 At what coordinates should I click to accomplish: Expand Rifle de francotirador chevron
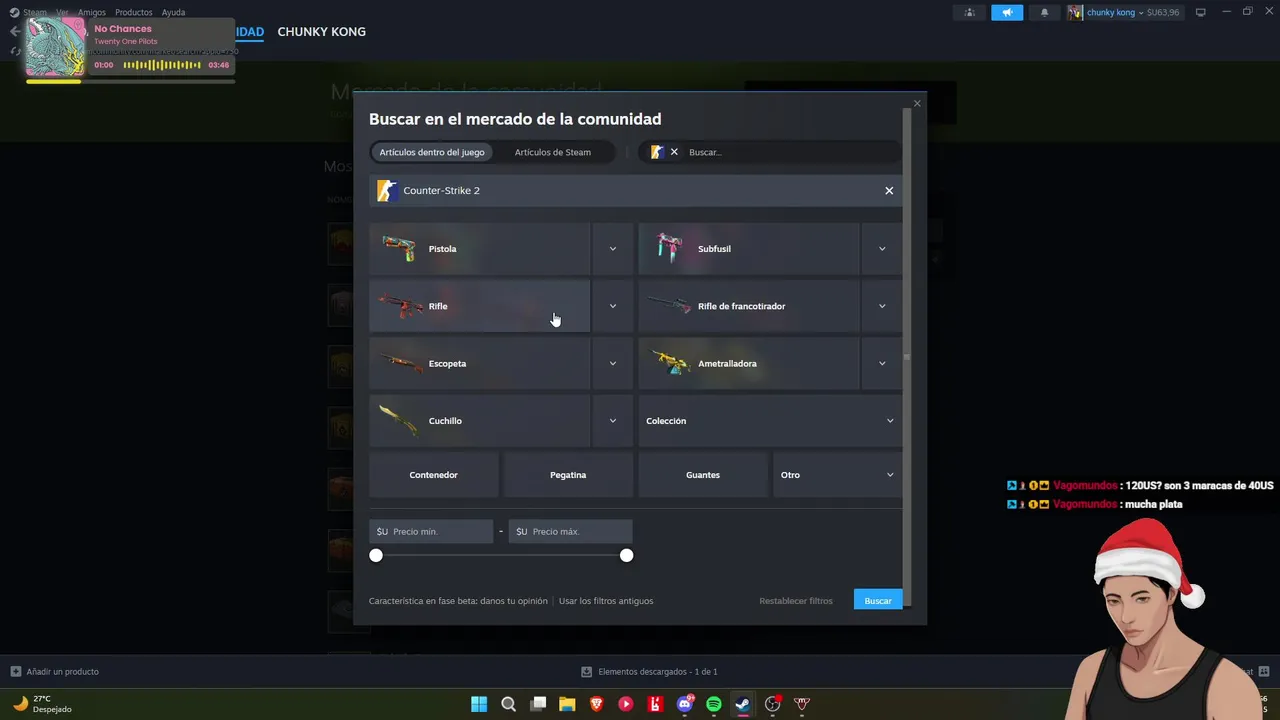[882, 306]
